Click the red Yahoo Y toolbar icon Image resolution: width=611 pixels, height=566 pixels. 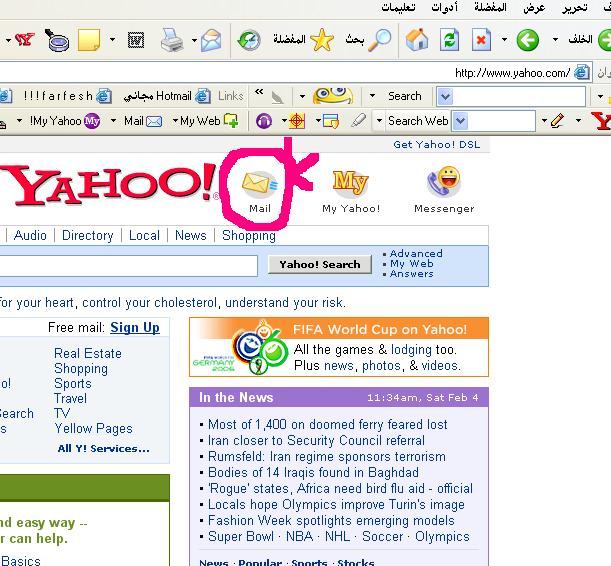(25, 40)
